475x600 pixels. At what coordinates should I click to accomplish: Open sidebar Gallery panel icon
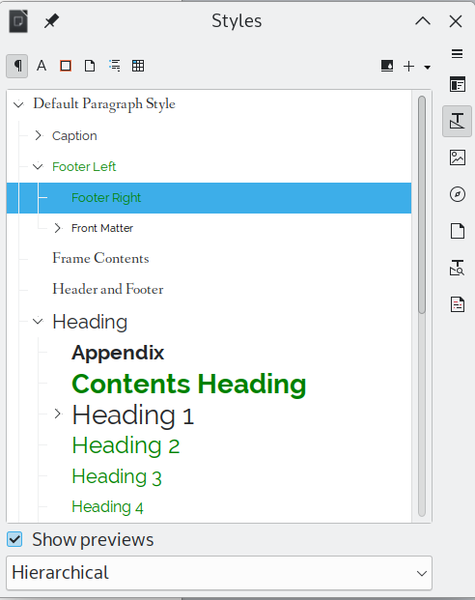click(457, 158)
